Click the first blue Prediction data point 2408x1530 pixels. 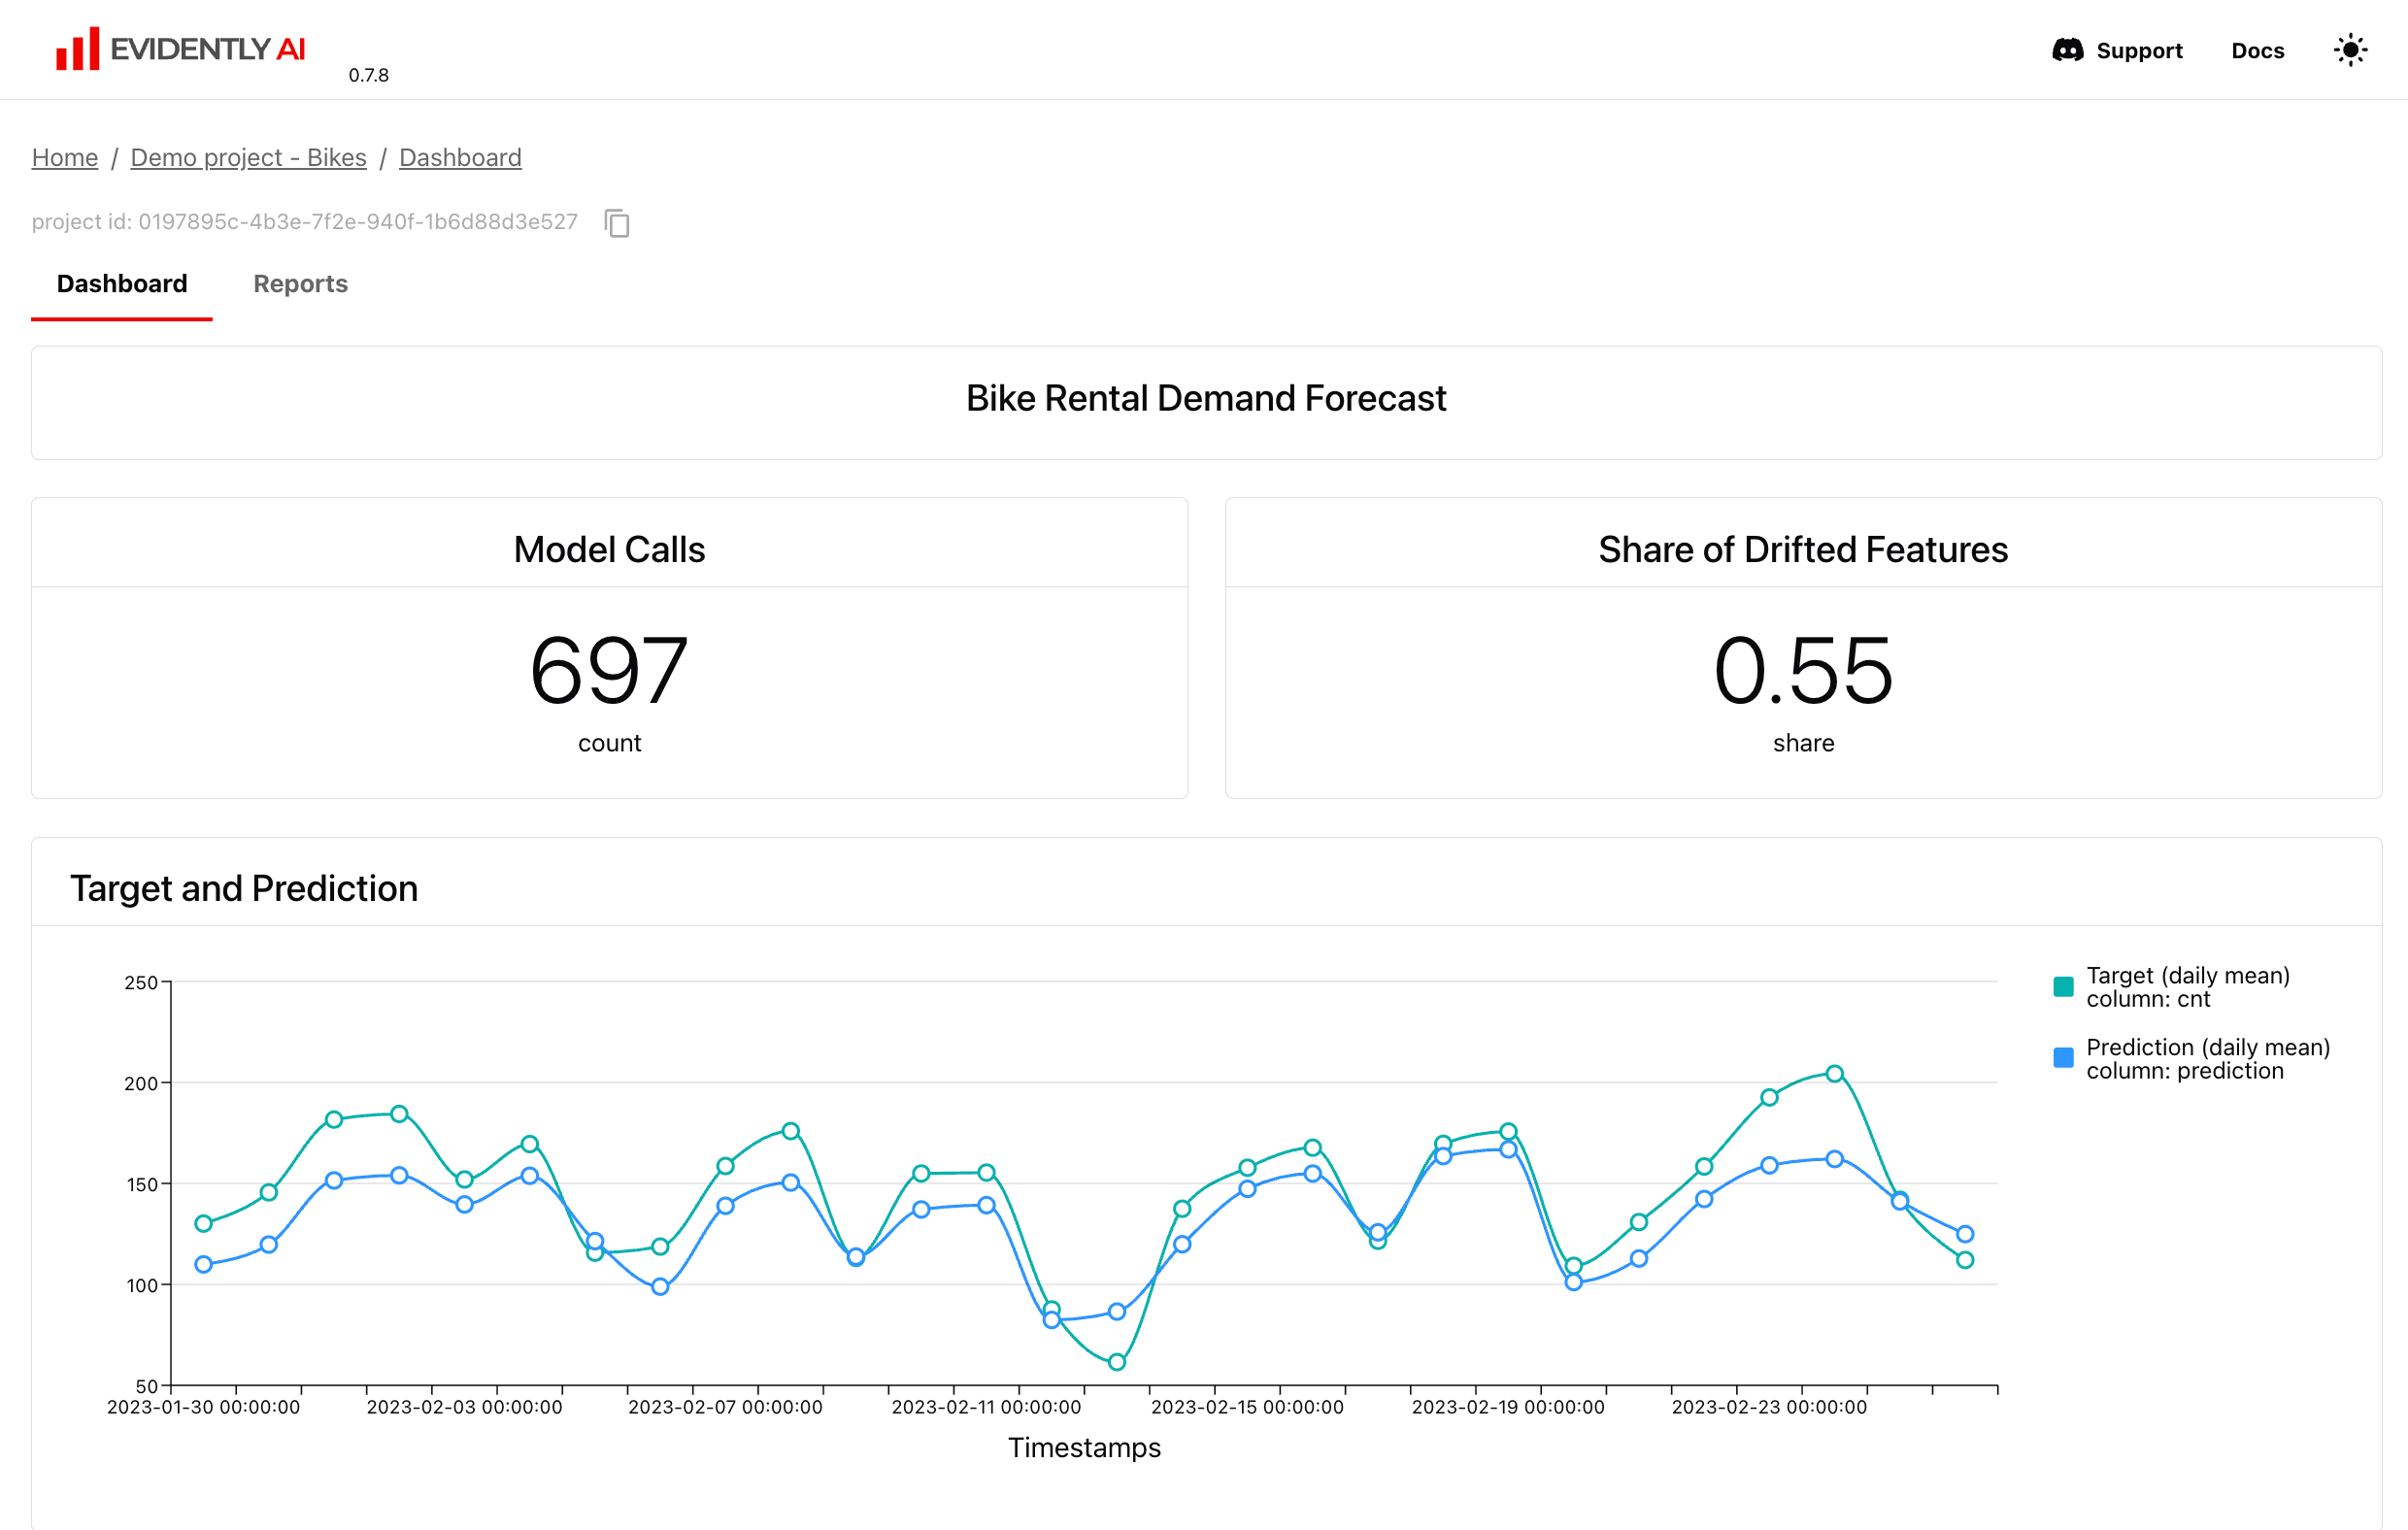coord(203,1265)
